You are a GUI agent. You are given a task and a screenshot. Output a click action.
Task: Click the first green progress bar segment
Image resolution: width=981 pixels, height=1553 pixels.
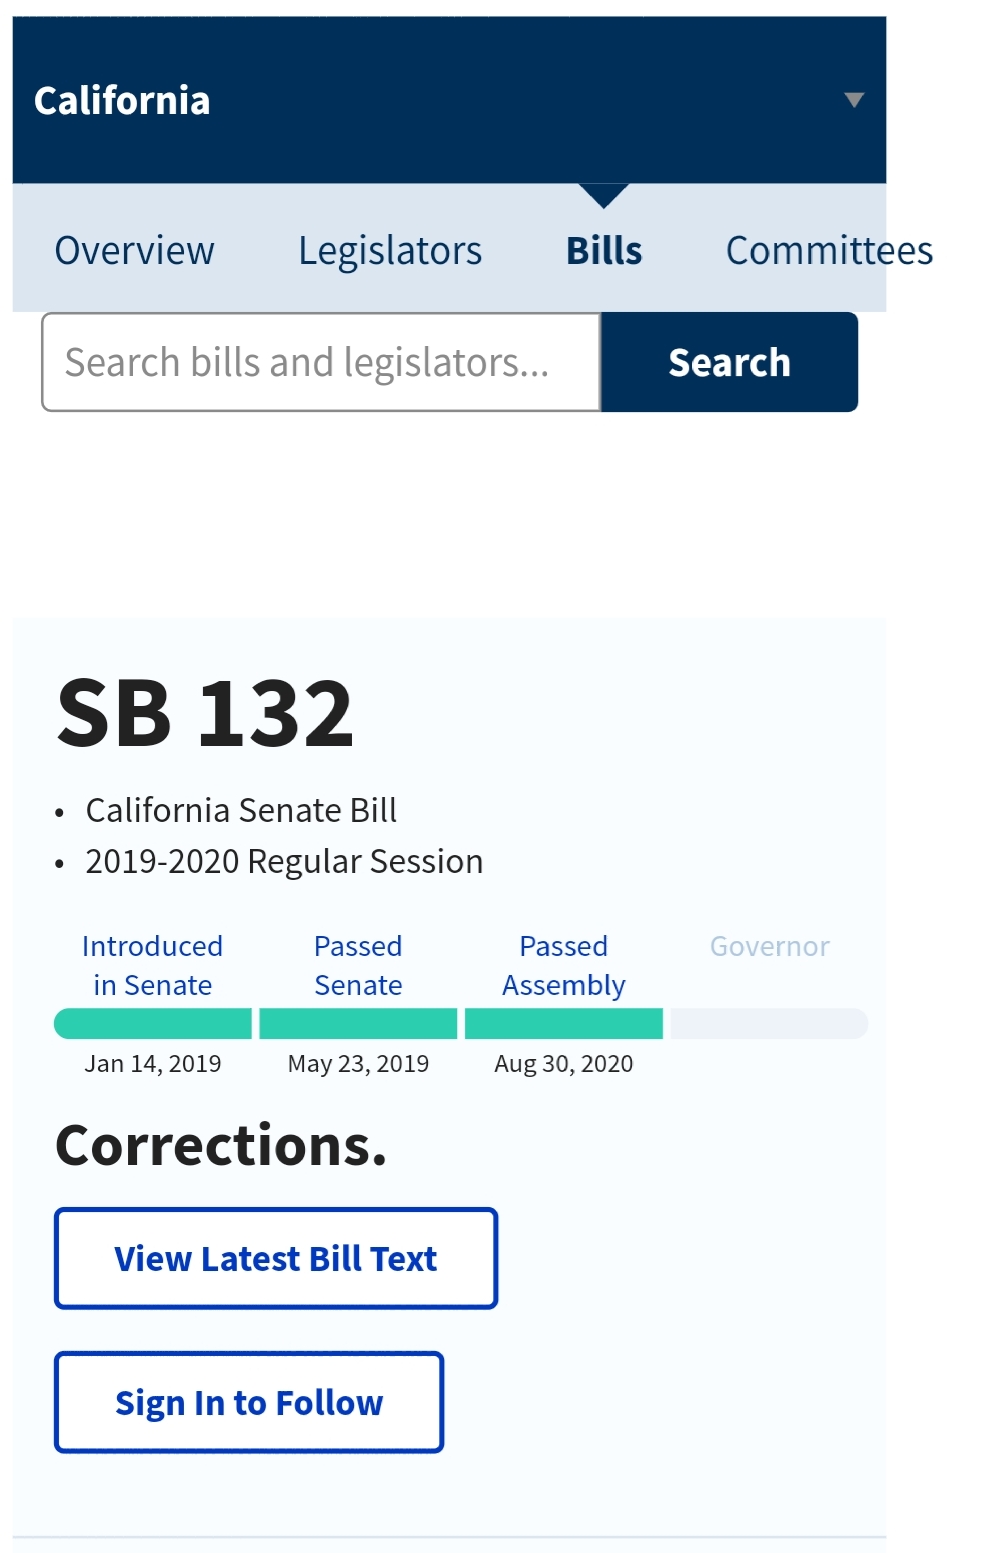click(x=153, y=1023)
